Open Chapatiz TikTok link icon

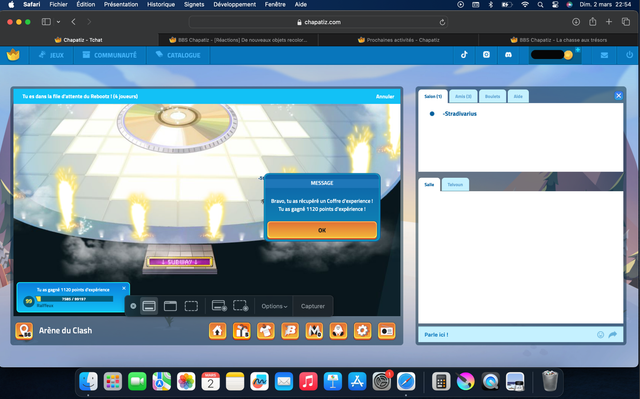tap(464, 55)
